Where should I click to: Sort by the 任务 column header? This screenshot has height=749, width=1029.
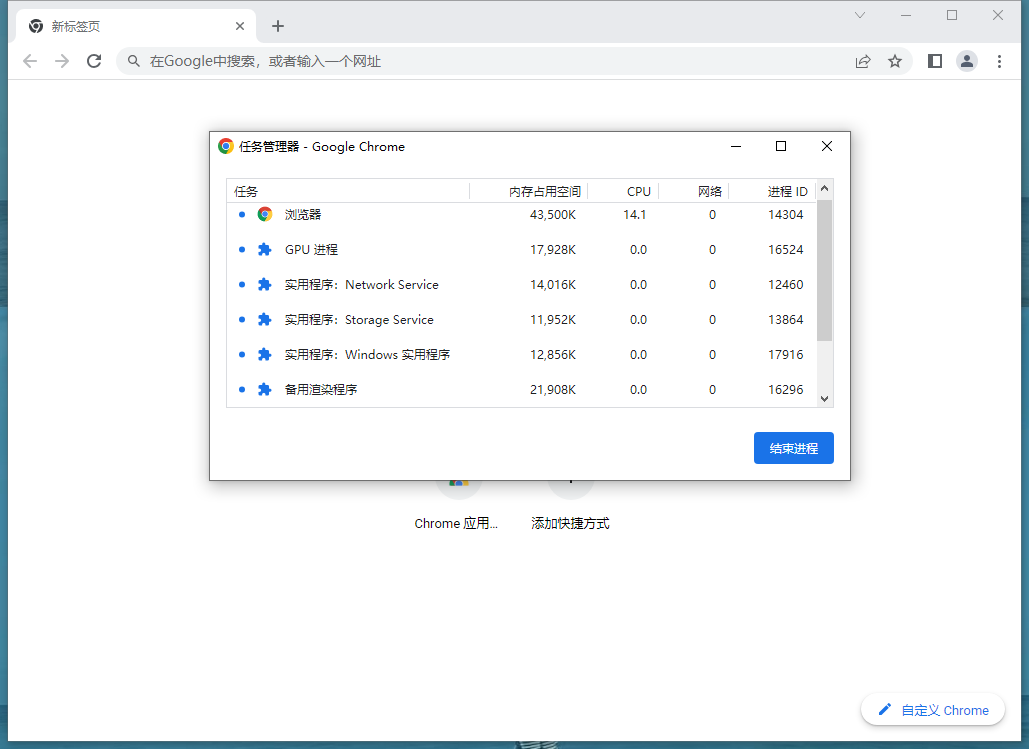pyautogui.click(x=348, y=191)
